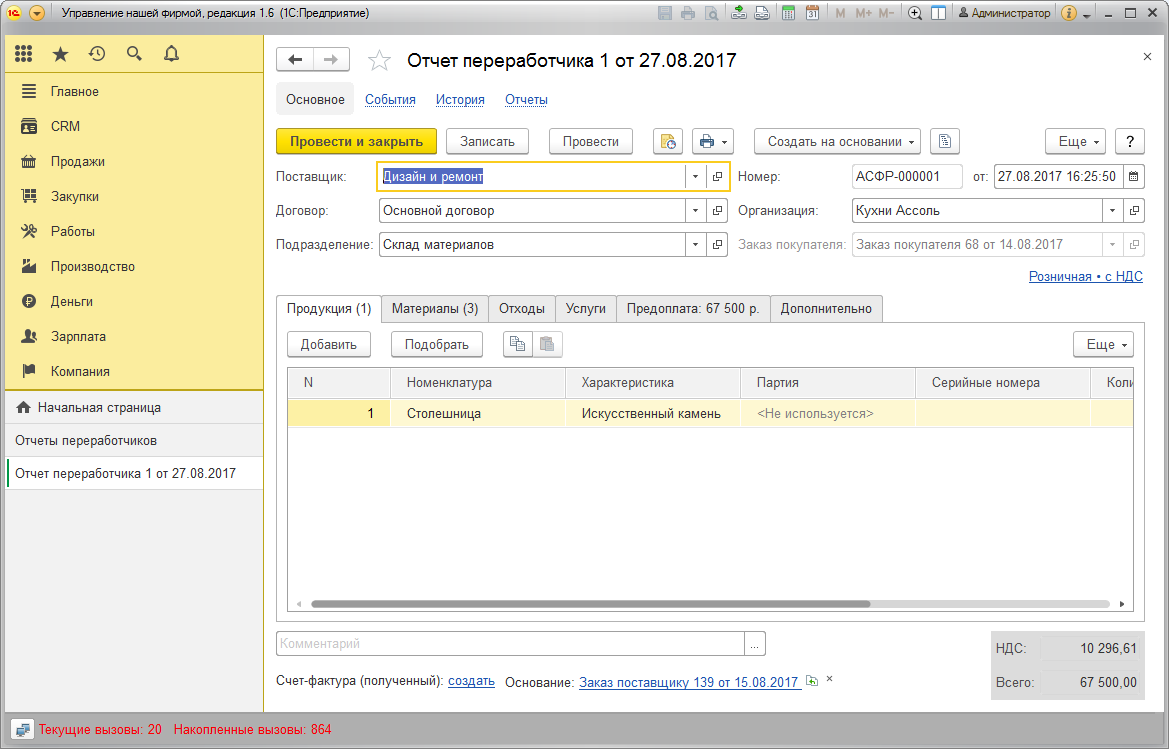The height and width of the screenshot is (749, 1169).
Task: Click the horizontal scrollbar of the product table
Action: point(590,604)
